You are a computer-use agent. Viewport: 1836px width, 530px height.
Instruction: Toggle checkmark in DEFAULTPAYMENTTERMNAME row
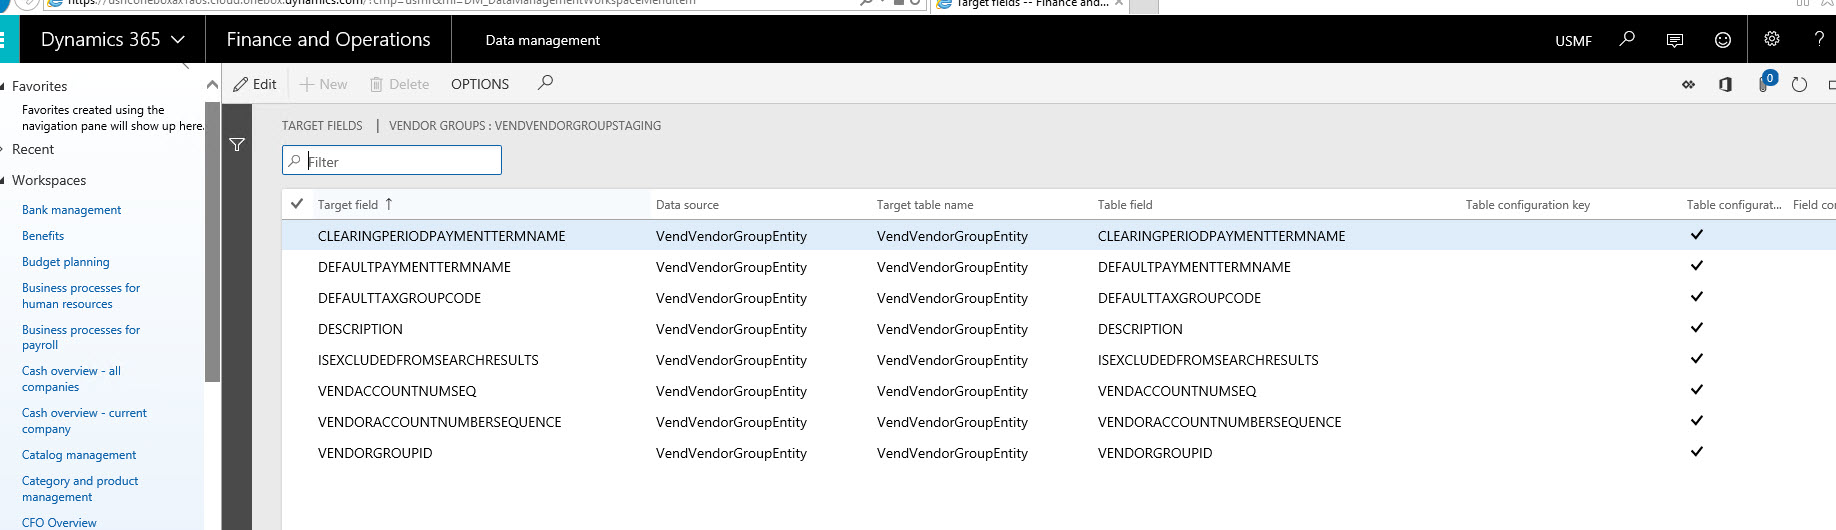[x=1697, y=266]
